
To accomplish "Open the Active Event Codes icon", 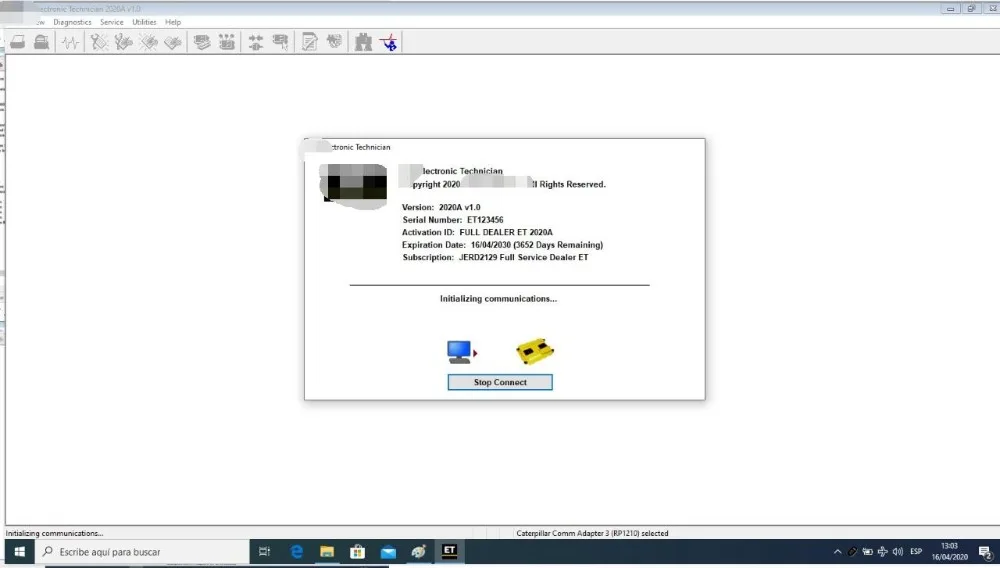I will tap(149, 42).
